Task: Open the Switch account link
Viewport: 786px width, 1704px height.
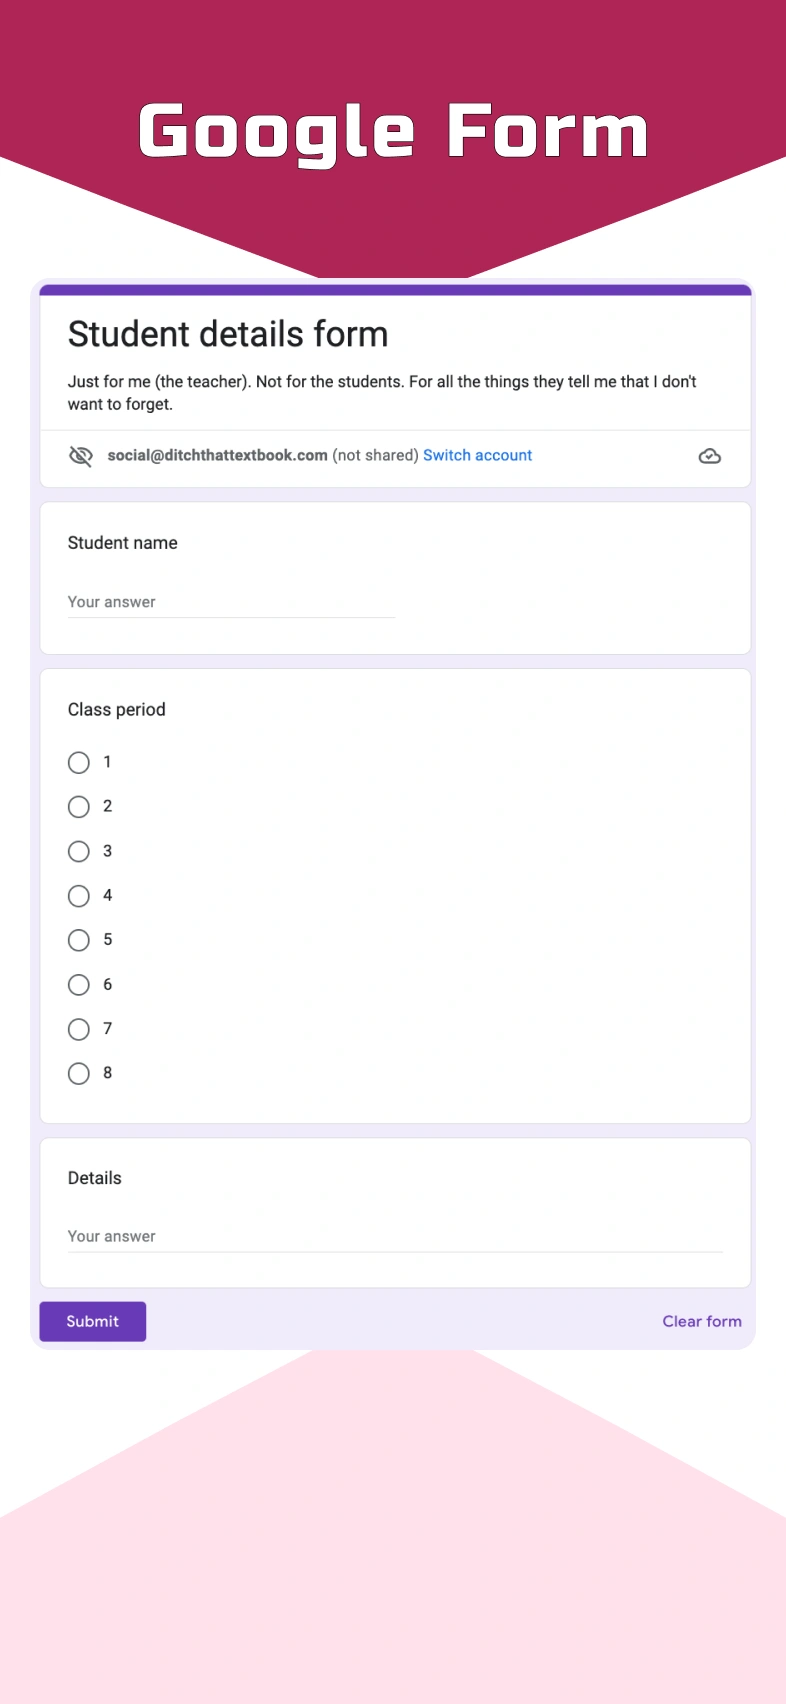Action: 477,455
